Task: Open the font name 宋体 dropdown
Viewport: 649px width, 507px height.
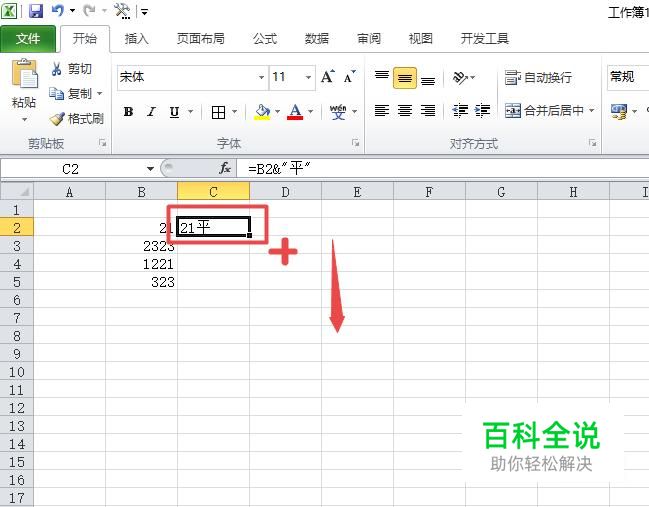Action: click(x=261, y=77)
